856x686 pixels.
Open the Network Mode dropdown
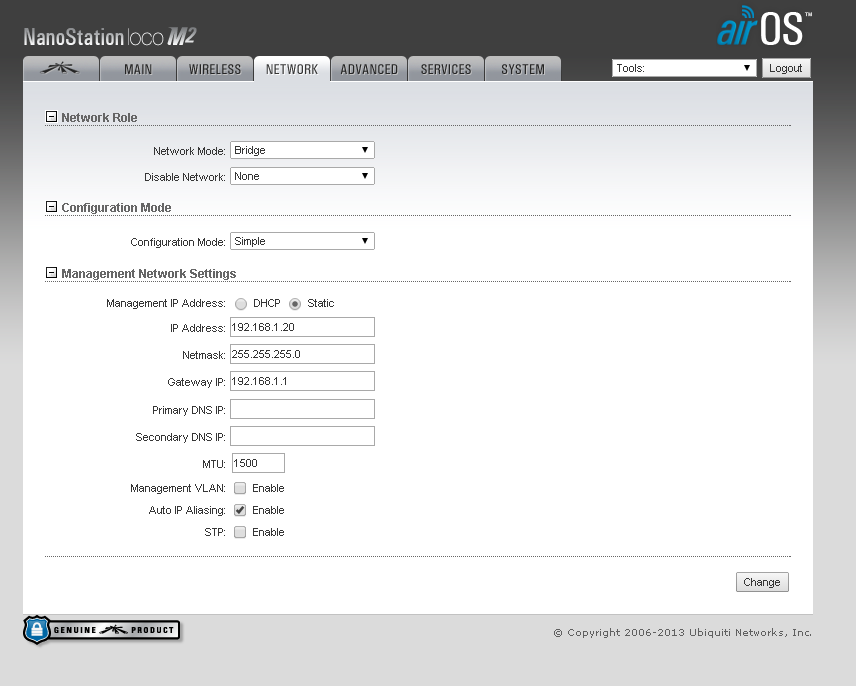coord(302,150)
